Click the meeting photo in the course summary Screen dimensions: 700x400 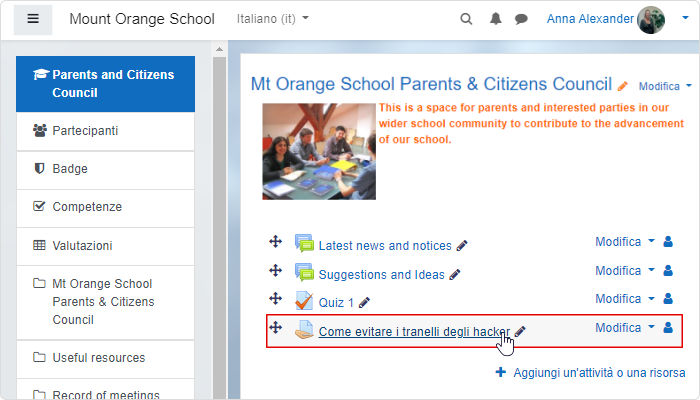click(319, 151)
